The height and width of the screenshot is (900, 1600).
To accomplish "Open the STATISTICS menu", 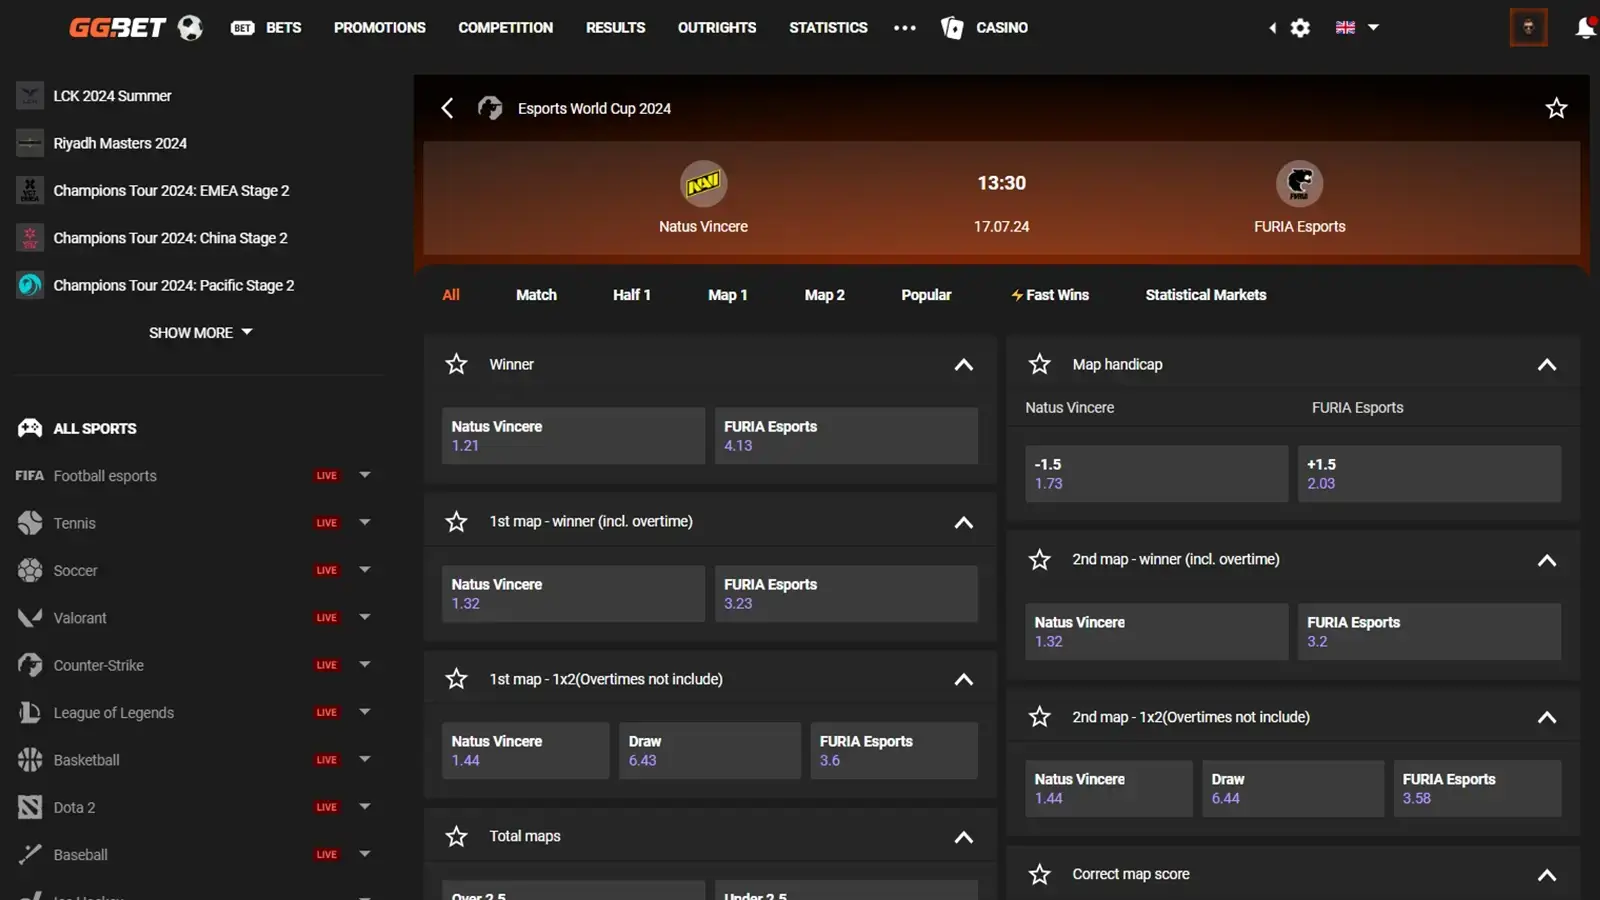I will tap(828, 28).
